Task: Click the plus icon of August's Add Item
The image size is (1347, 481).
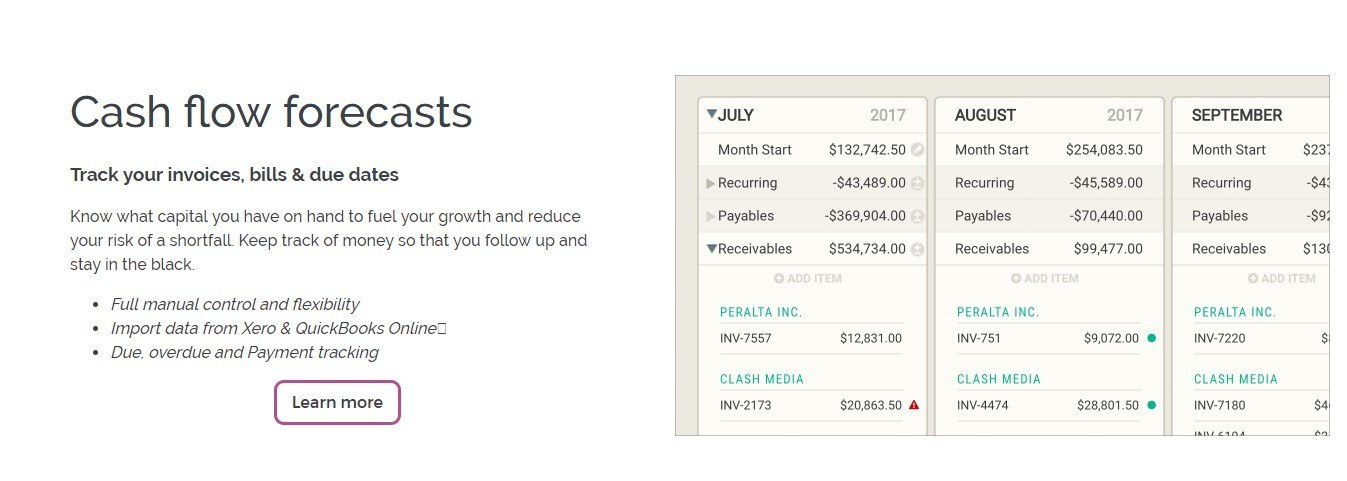Action: coord(1016,278)
